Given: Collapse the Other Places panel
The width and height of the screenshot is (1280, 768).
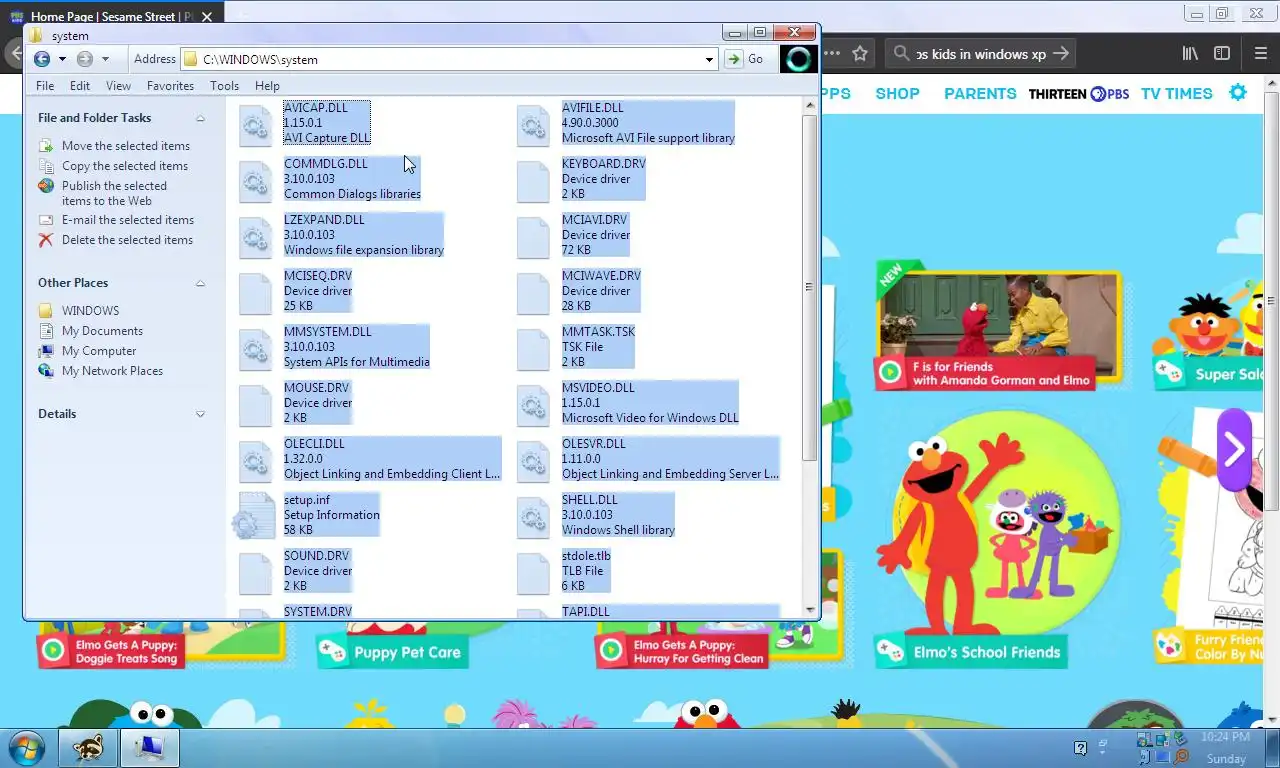Looking at the screenshot, I should (x=200, y=283).
